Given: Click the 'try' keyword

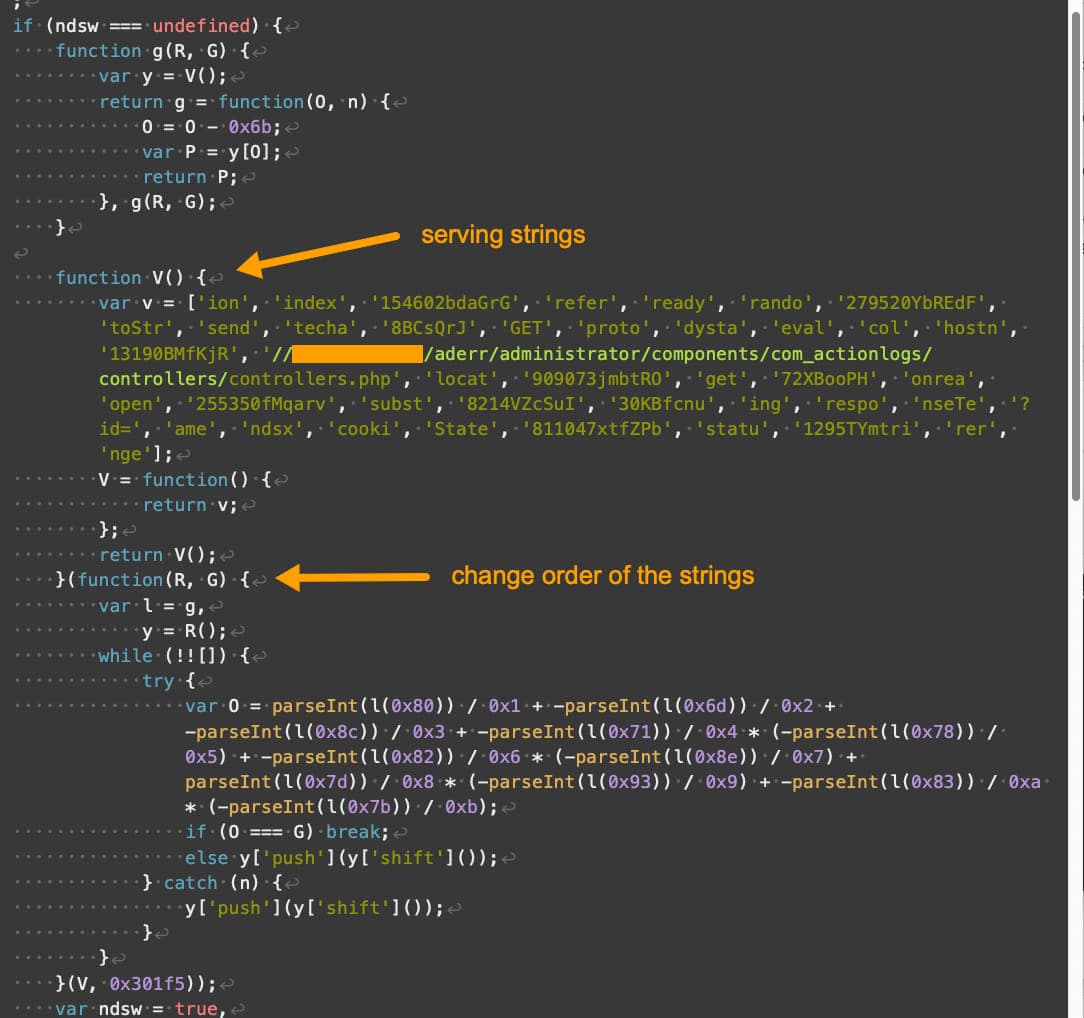Looking at the screenshot, I should click(x=158, y=681).
